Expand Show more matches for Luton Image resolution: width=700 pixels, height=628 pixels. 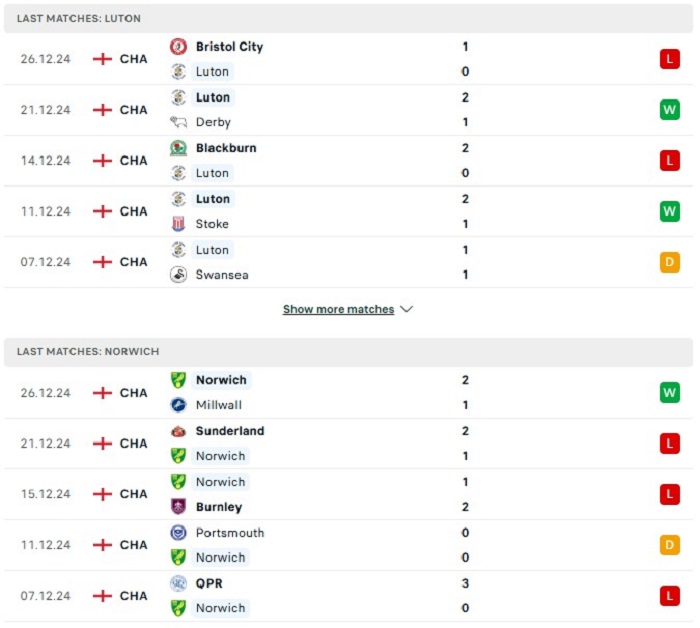click(x=338, y=309)
